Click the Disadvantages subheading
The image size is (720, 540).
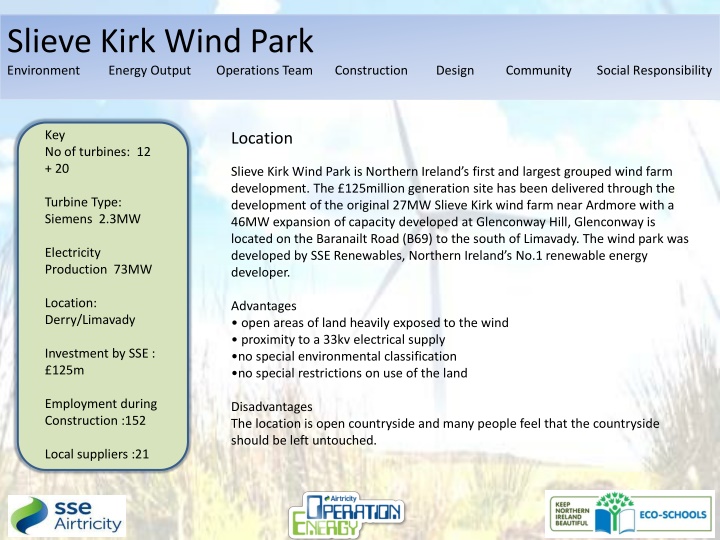(x=271, y=407)
